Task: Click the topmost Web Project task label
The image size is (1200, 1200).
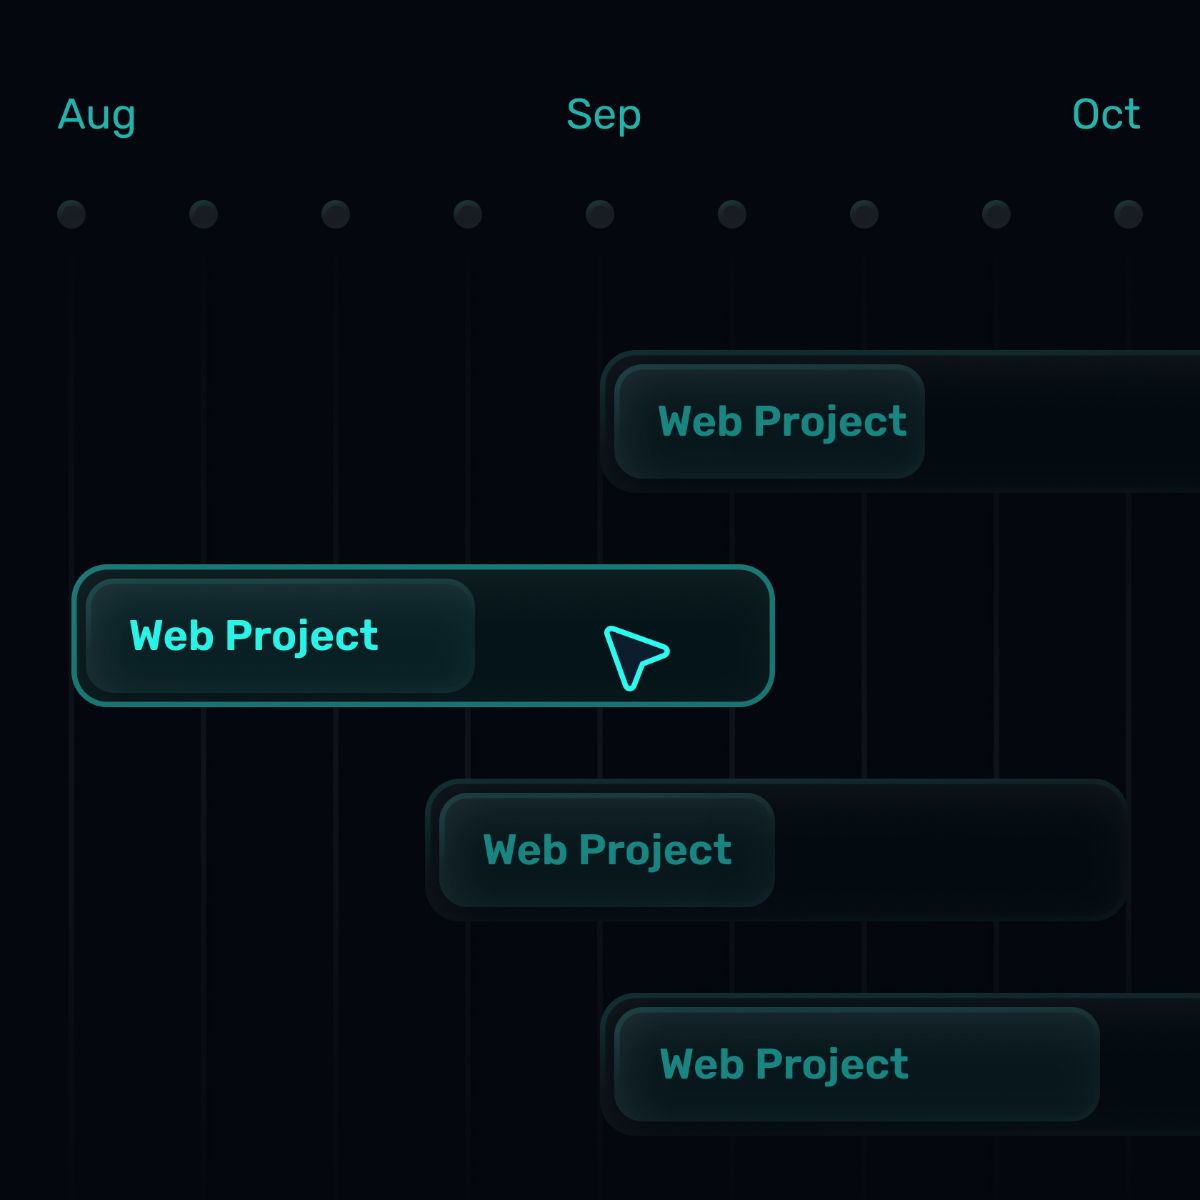Action: point(782,422)
